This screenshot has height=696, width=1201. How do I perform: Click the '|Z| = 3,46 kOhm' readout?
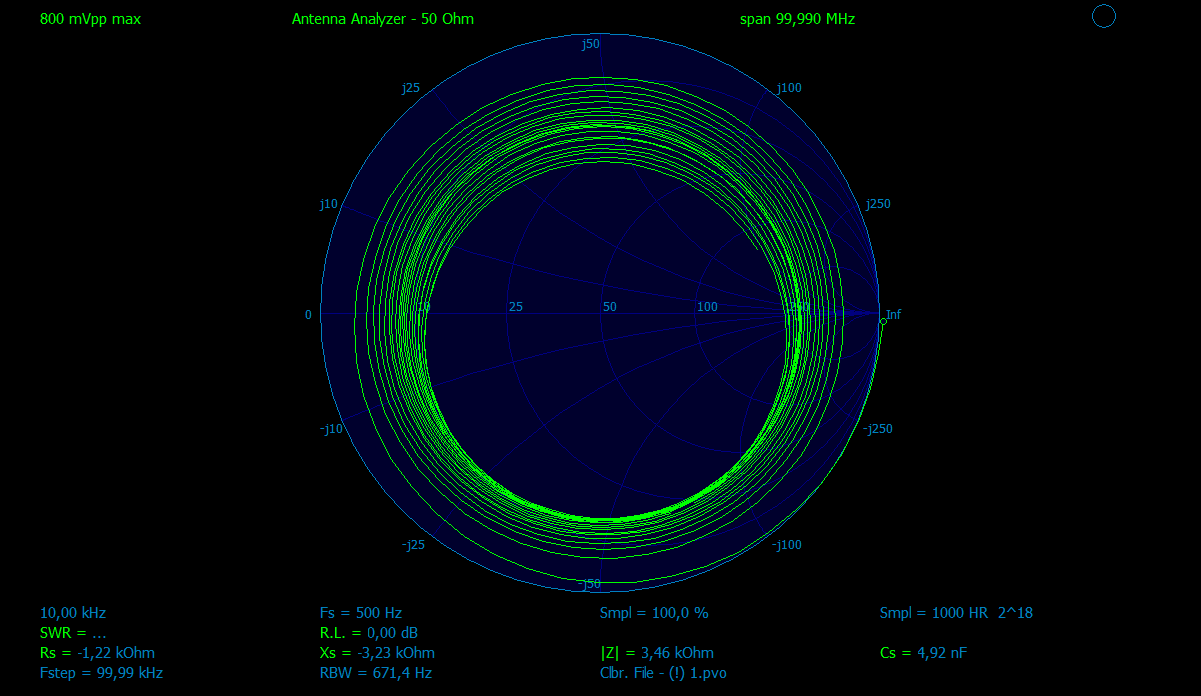[x=657, y=653]
